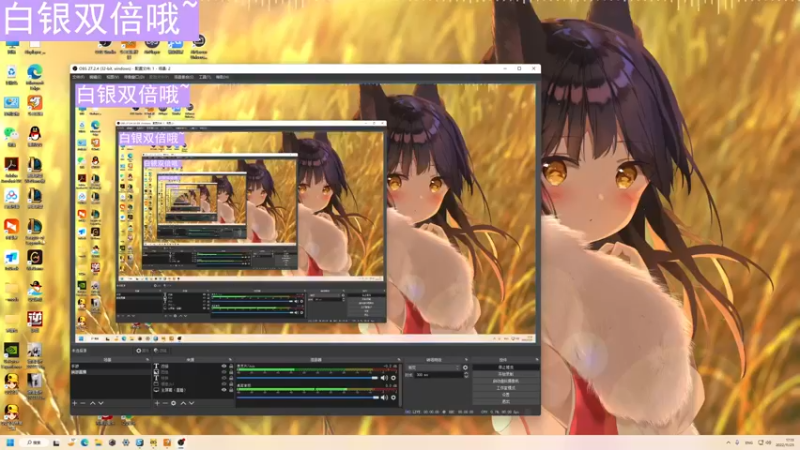Move the selected scene down in Scenes panel
Screen dimensions: 800x450
(101, 403)
